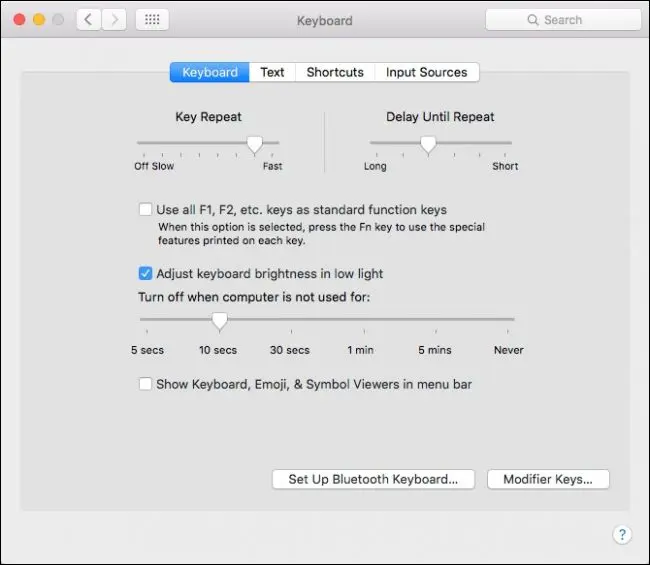Open help with the question mark button
Image resolution: width=650 pixels, height=565 pixels.
click(622, 534)
